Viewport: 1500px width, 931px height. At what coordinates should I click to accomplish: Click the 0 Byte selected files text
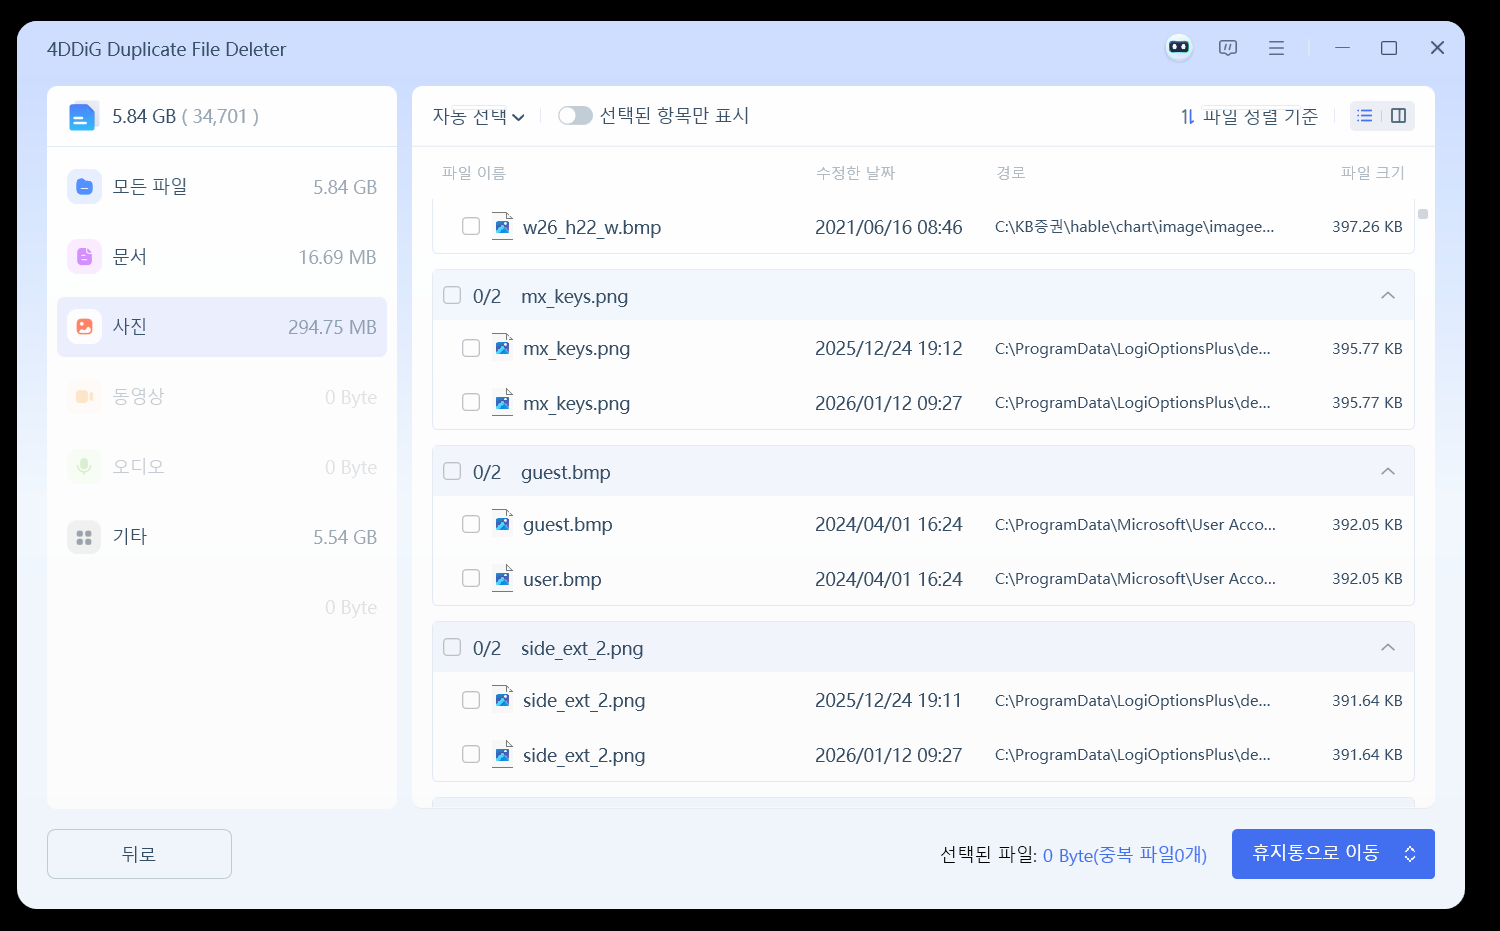tap(1125, 855)
